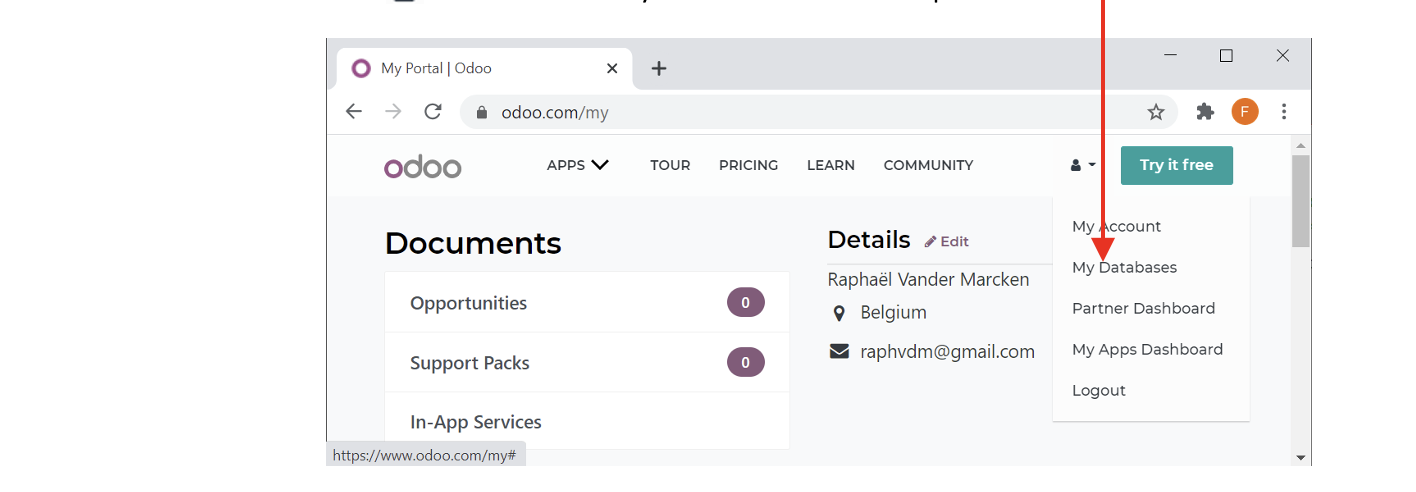The height and width of the screenshot is (492, 1416).
Task: Close the My Portal | Odoo tab
Action: point(612,69)
